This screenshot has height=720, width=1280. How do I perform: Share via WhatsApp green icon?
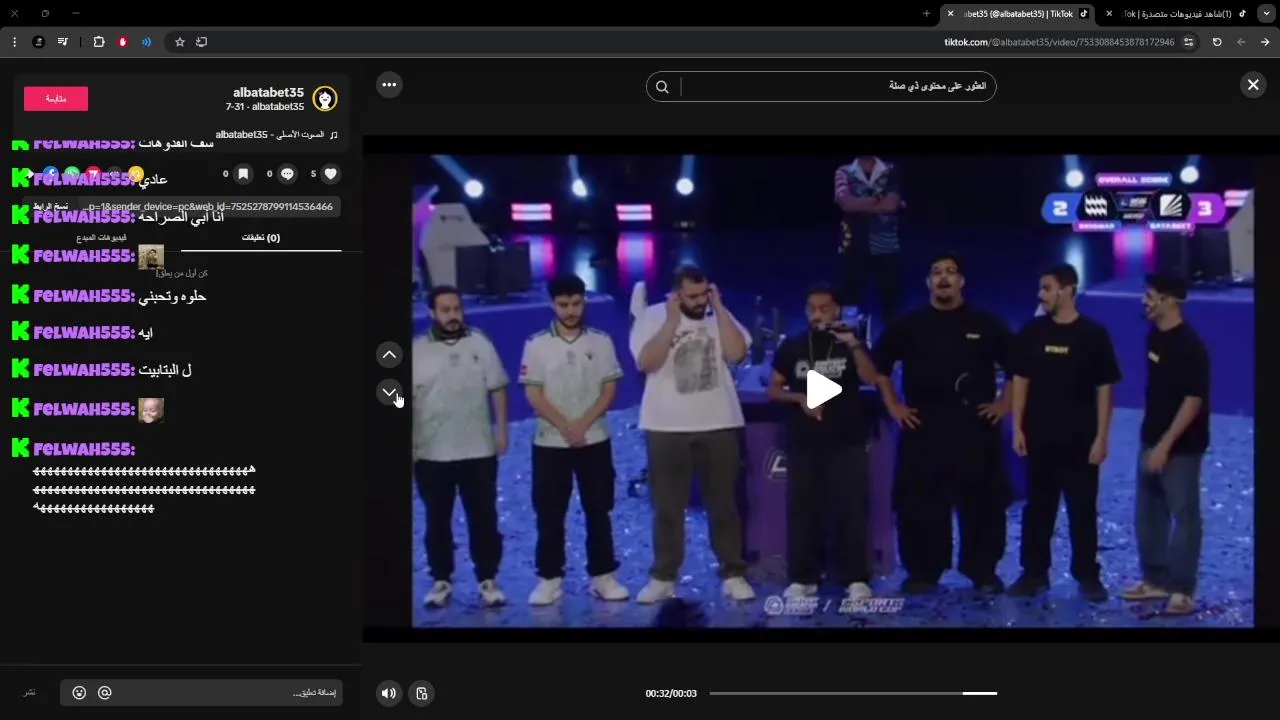click(x=72, y=174)
